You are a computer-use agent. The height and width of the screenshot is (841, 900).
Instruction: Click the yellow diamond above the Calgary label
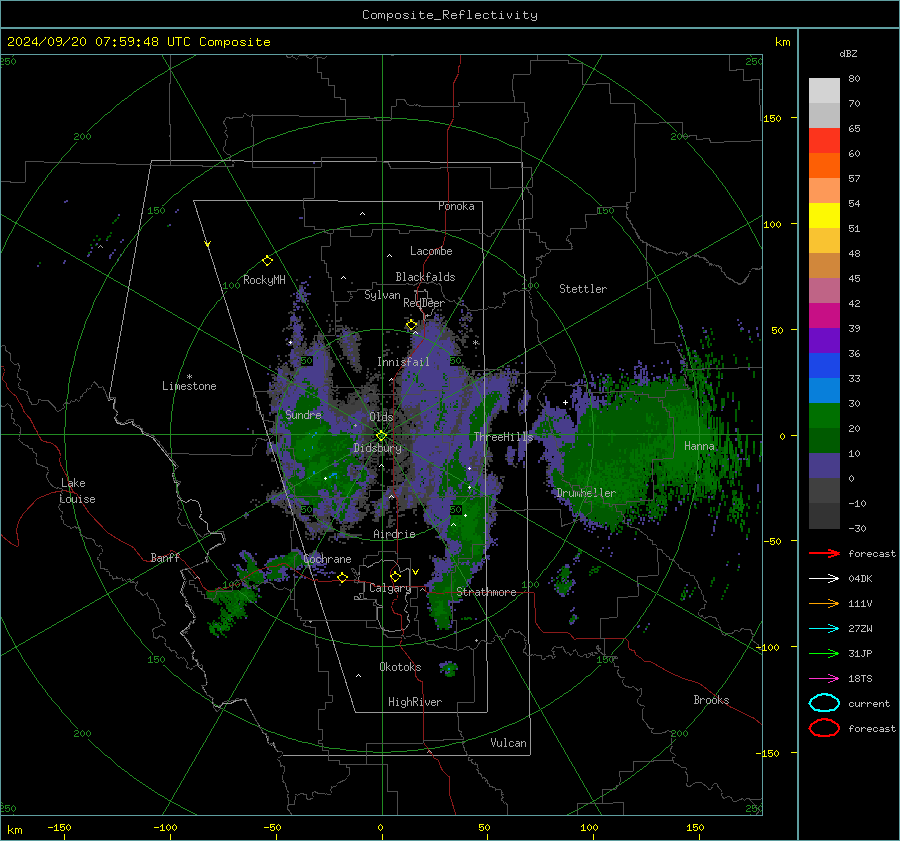[x=395, y=576]
